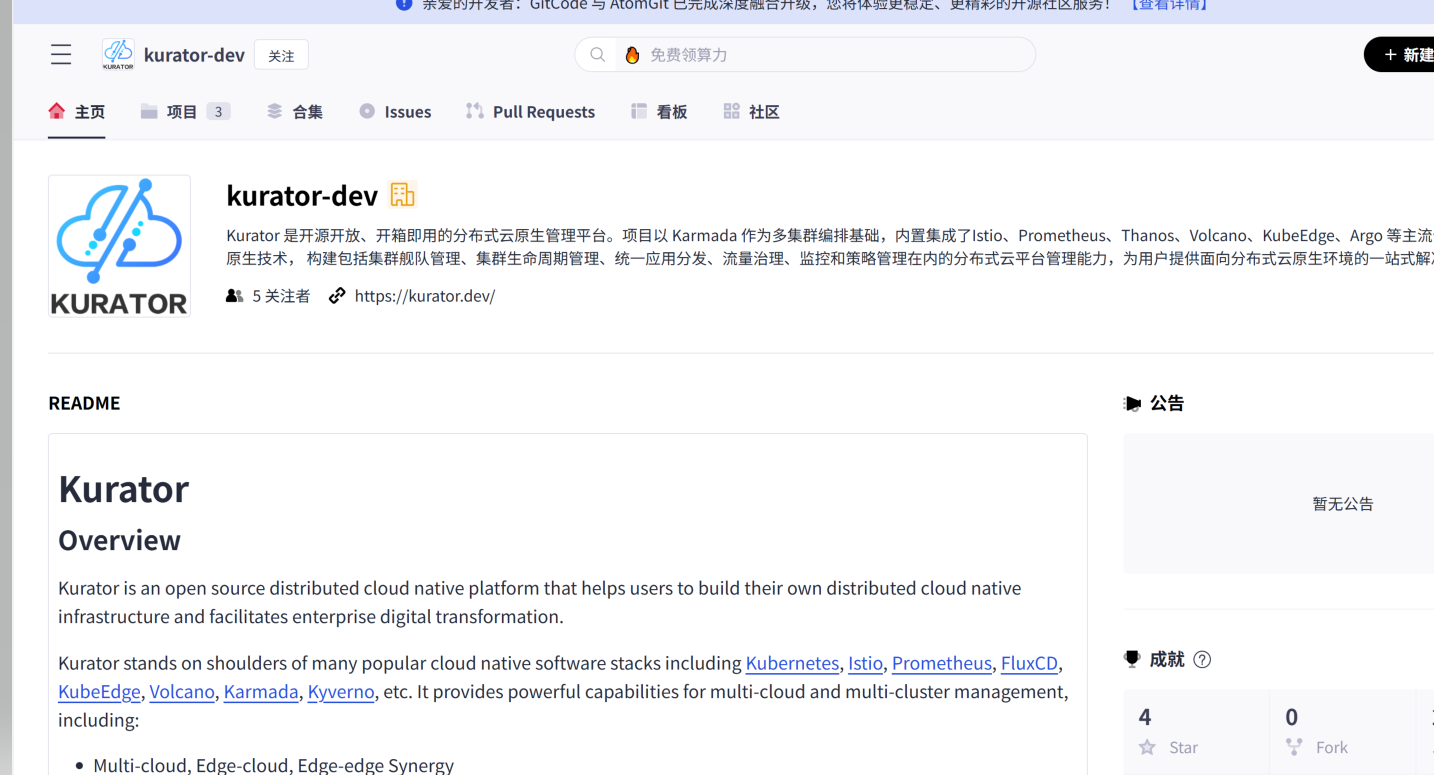Click the folder icon beside 项目
This screenshot has width=1434, height=775.
click(149, 111)
